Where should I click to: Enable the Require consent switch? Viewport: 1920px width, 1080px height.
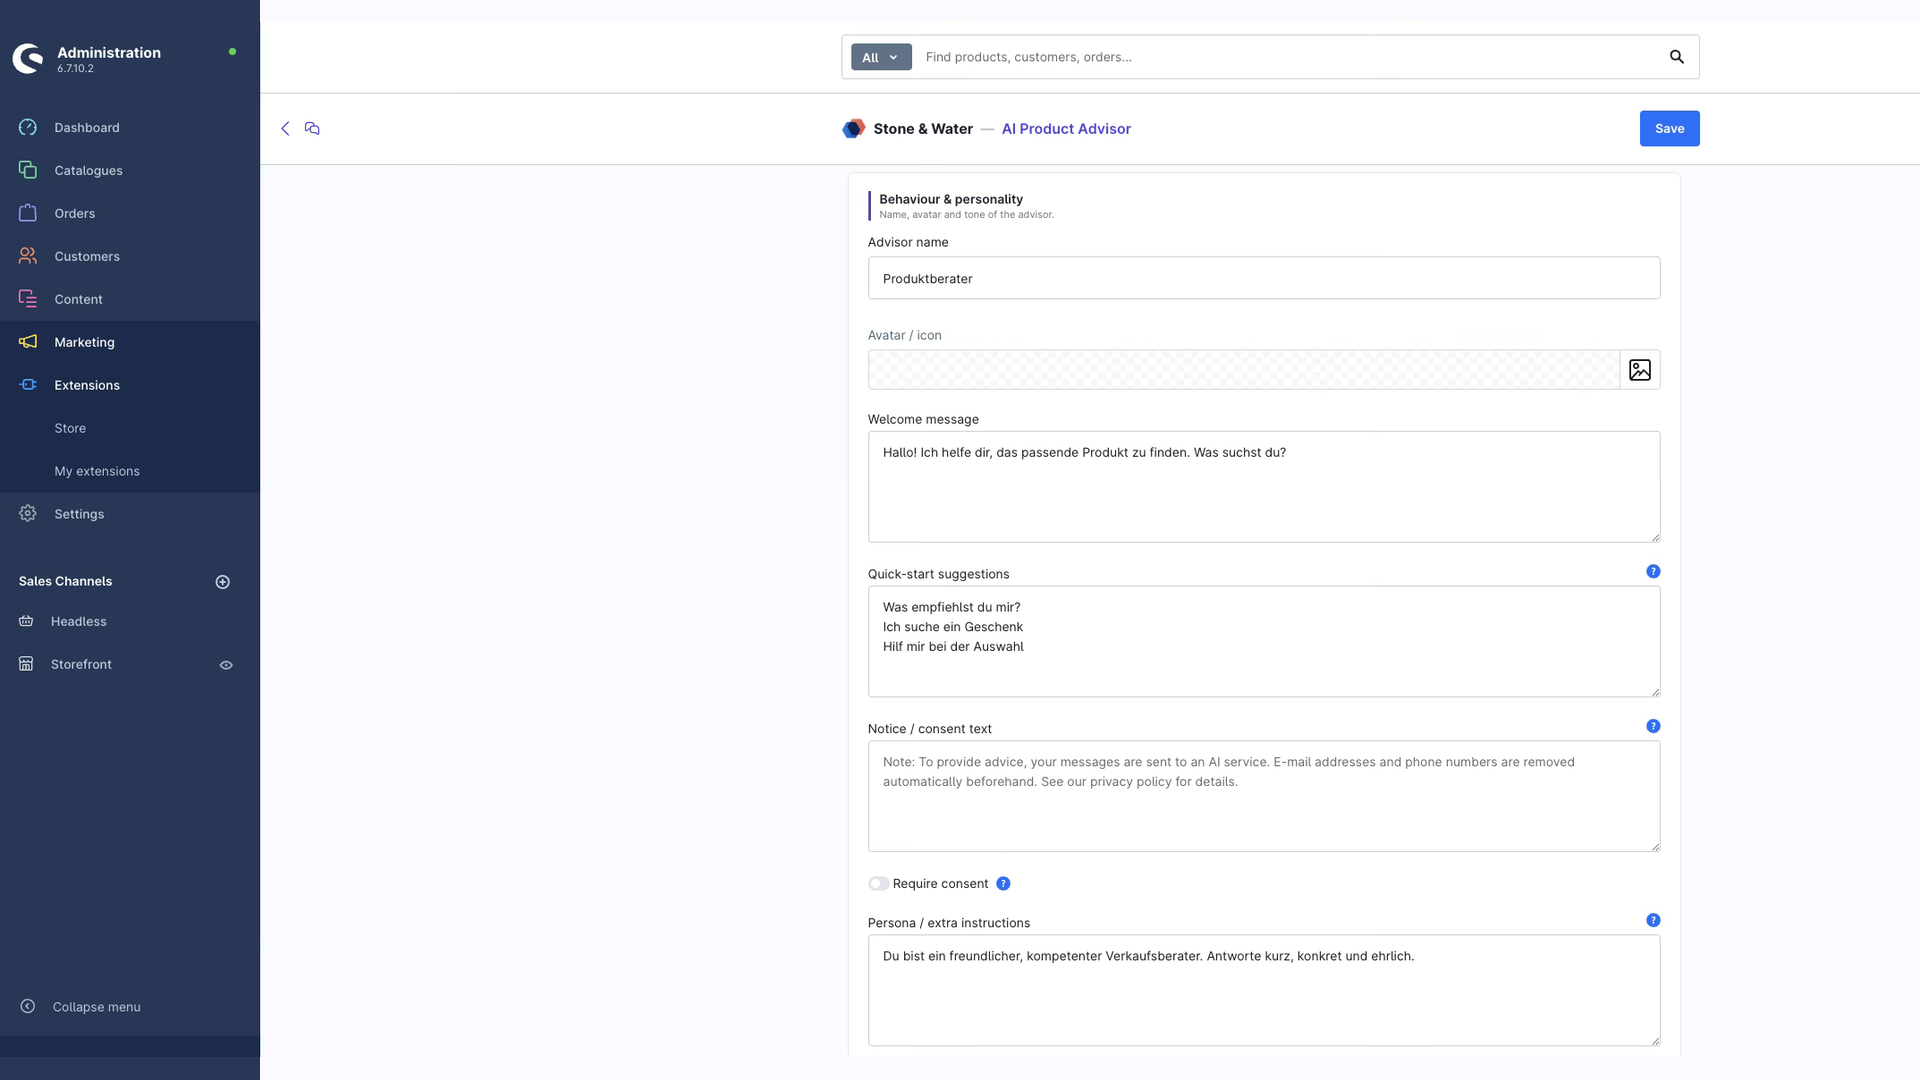point(878,884)
